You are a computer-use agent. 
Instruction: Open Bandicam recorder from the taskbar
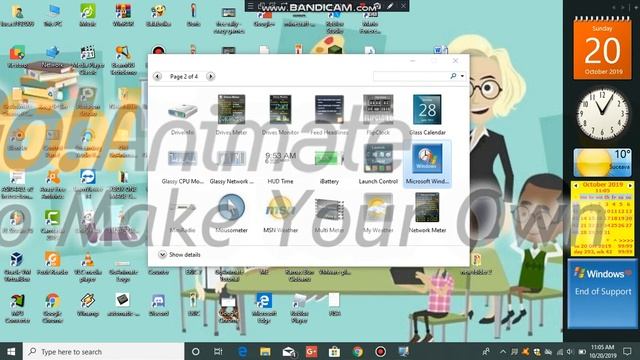(x=380, y=351)
